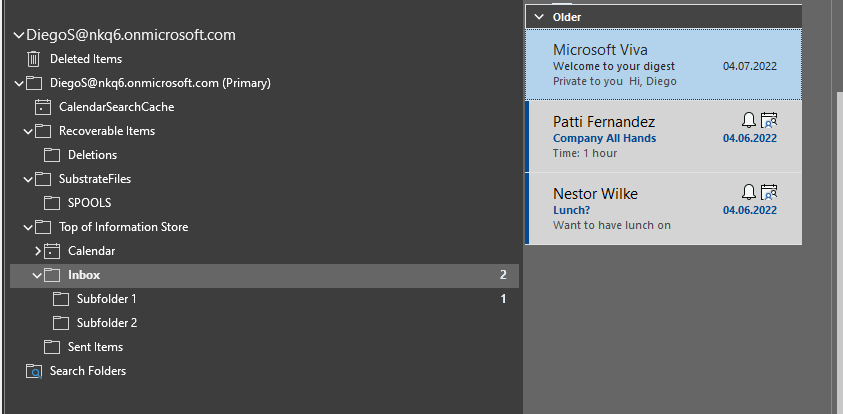
Task: Select the Deleted Items folder label
Action: click(x=86, y=59)
